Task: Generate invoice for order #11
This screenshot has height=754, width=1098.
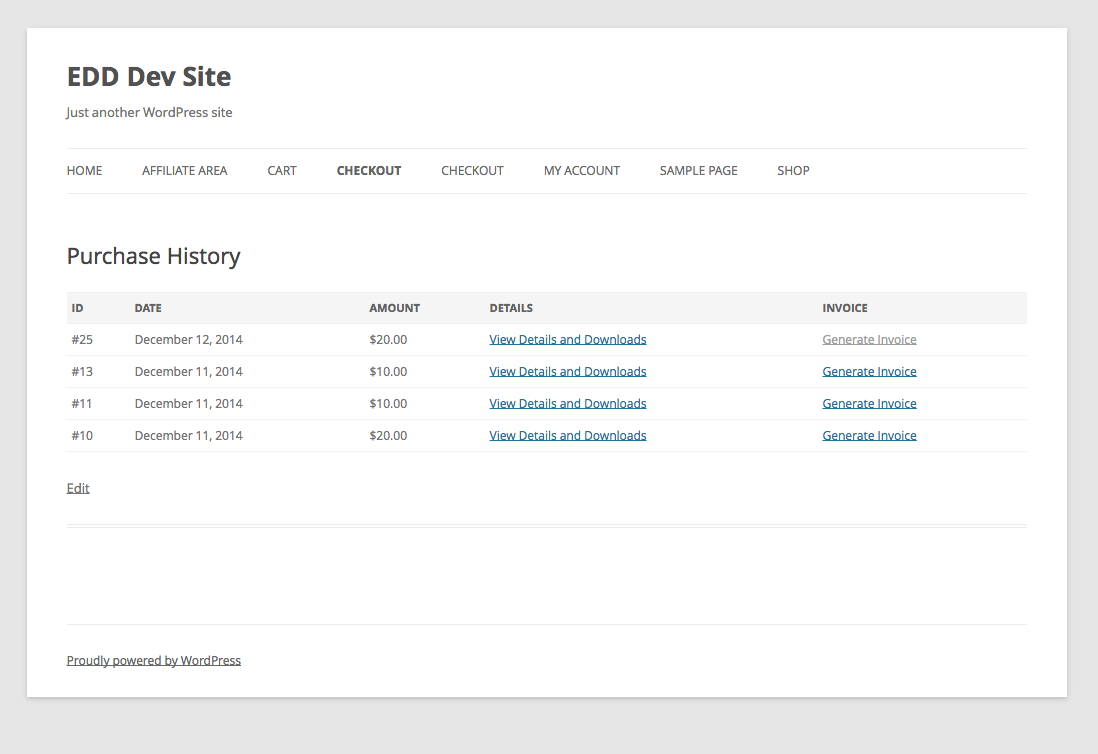Action: point(869,404)
